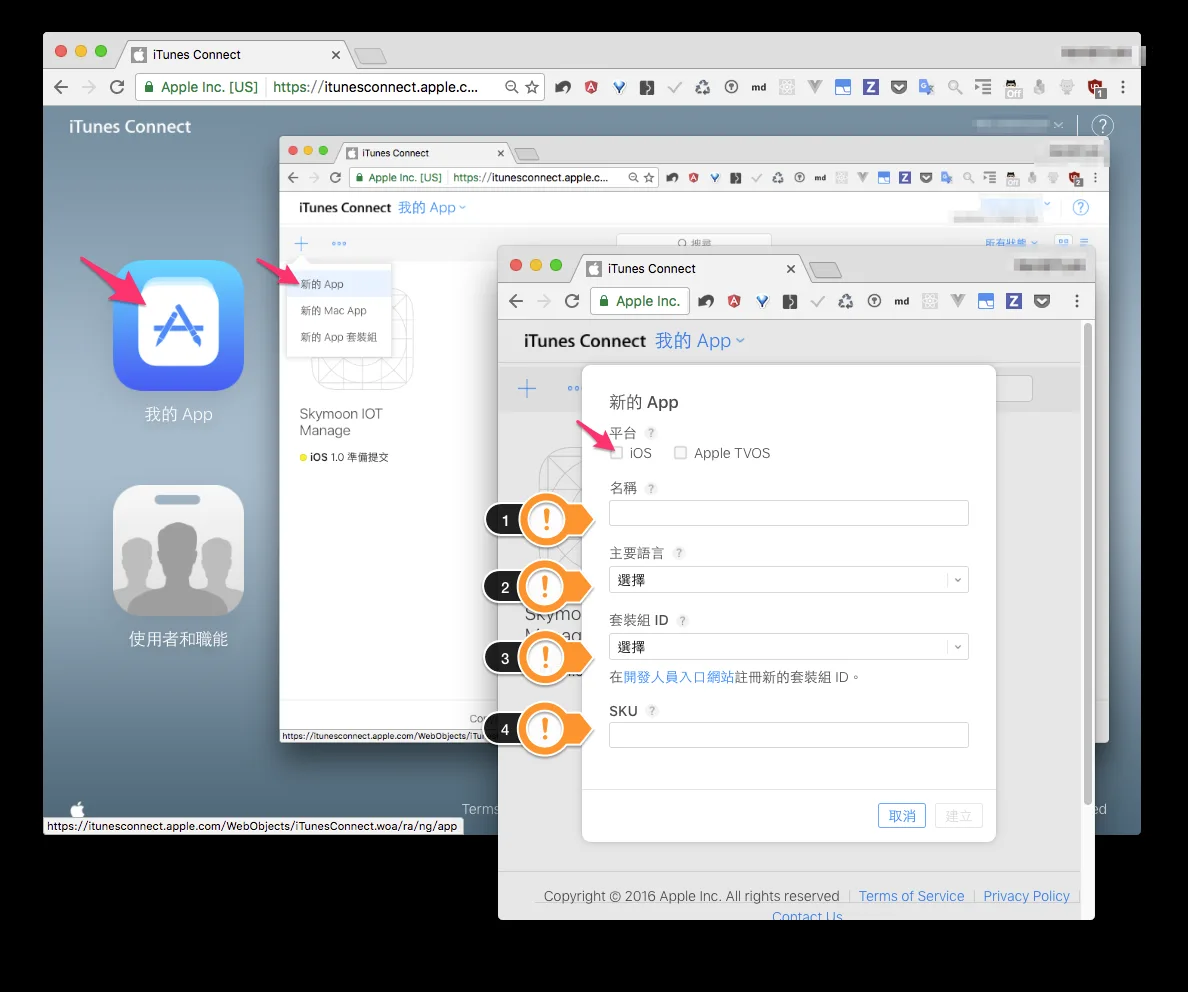
Task: Click the front window vertical scrollbar
Action: point(1088,563)
